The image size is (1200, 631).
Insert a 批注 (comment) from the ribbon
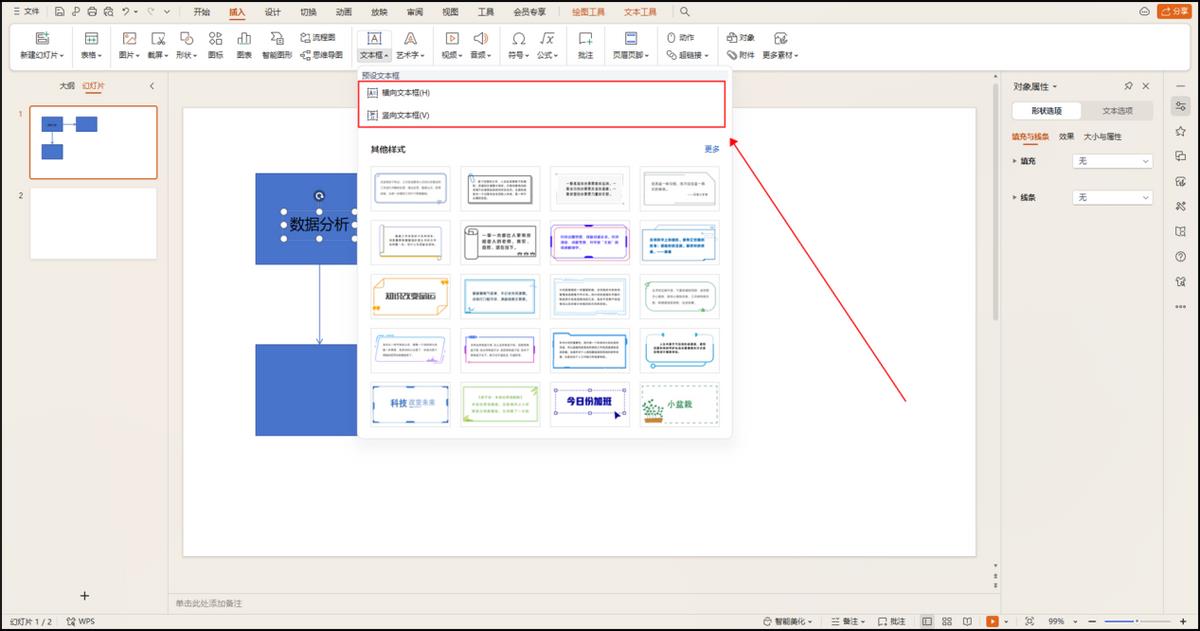[x=585, y=38]
